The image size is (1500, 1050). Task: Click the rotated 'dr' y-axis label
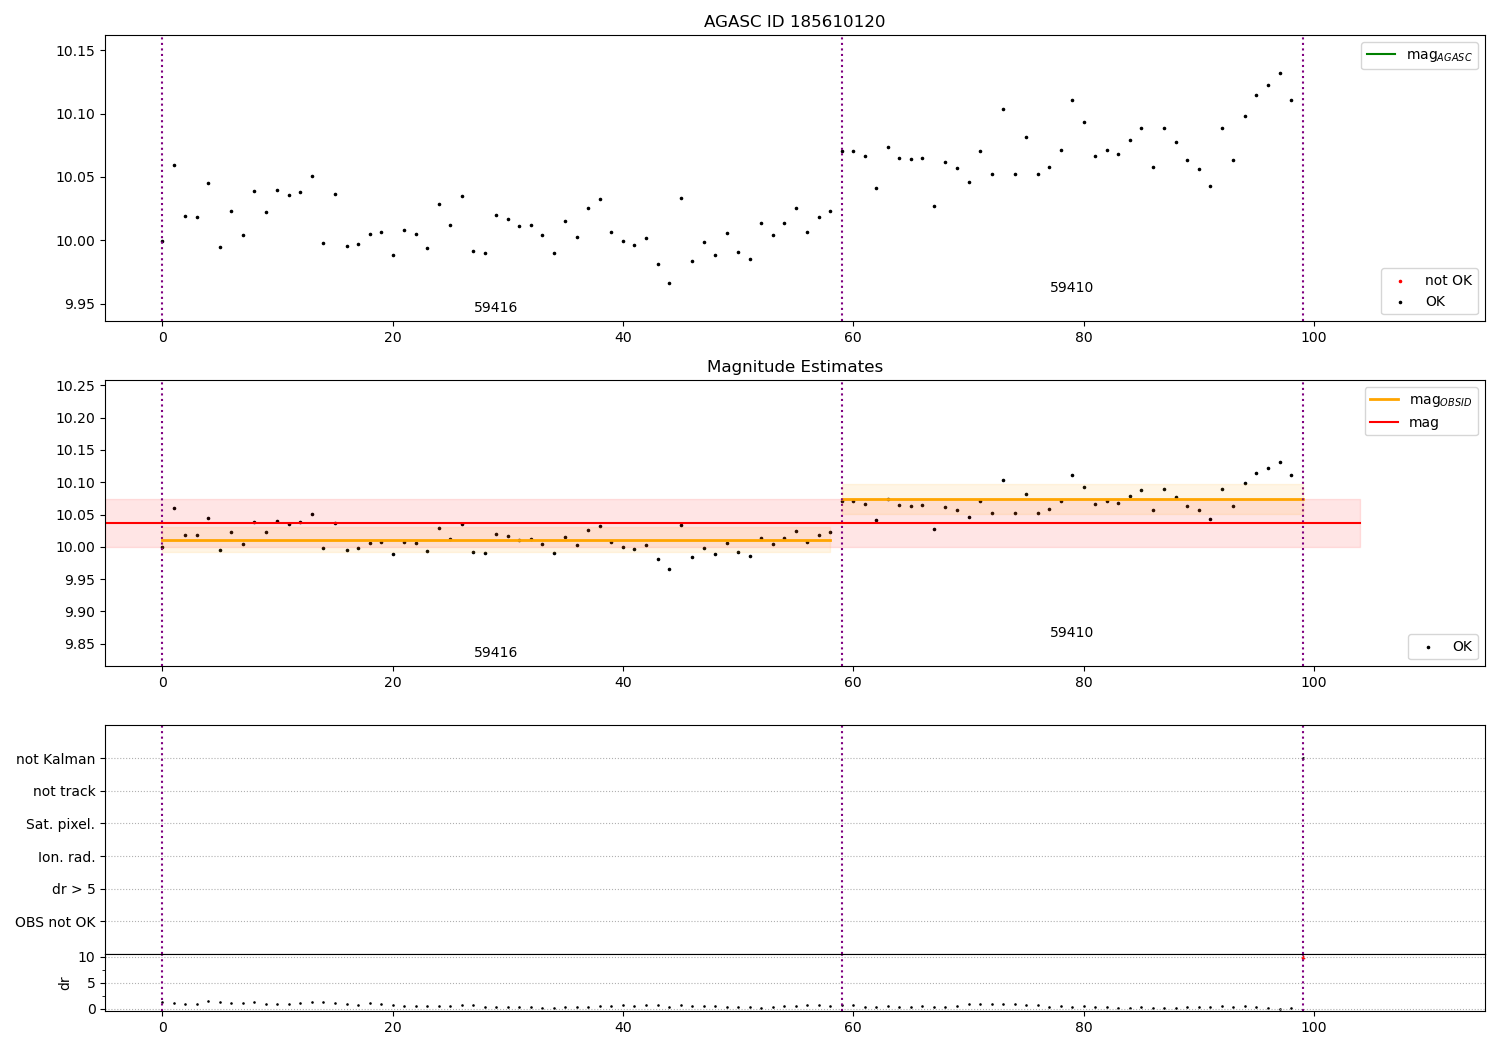click(65, 983)
